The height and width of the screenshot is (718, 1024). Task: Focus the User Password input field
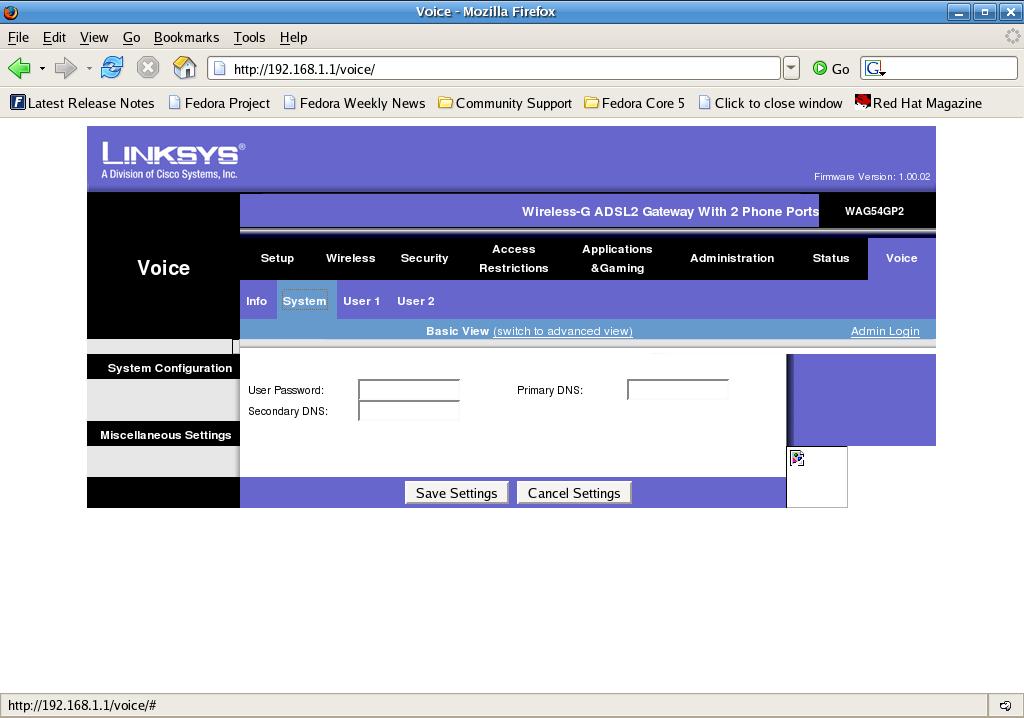(409, 390)
